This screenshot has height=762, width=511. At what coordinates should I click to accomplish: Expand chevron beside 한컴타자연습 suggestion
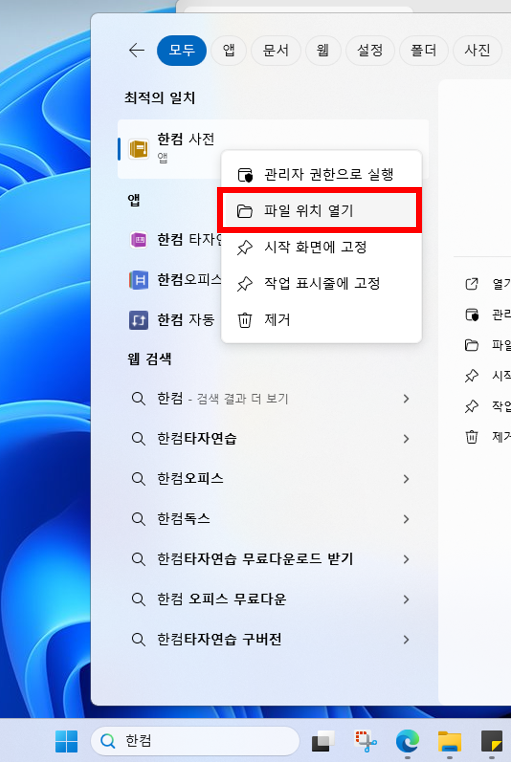point(406,439)
